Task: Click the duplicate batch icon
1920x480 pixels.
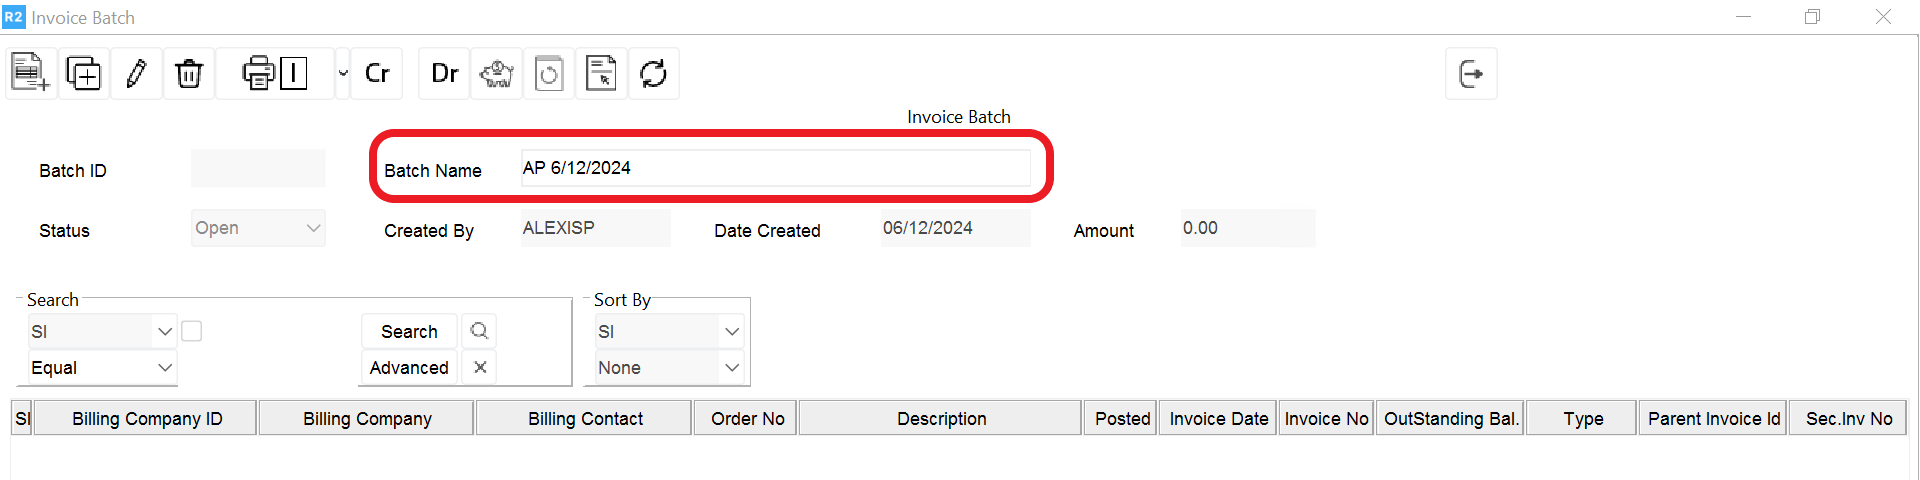Action: coord(83,73)
